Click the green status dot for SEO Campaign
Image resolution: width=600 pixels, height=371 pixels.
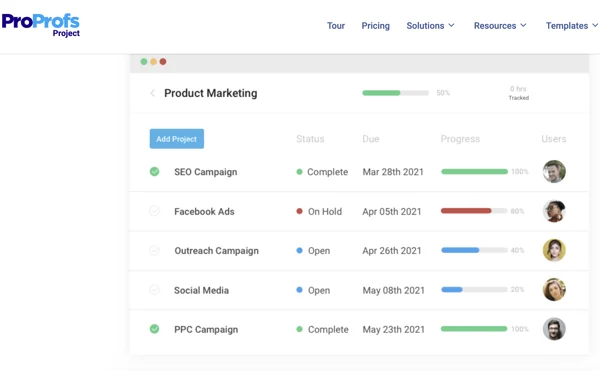point(299,172)
